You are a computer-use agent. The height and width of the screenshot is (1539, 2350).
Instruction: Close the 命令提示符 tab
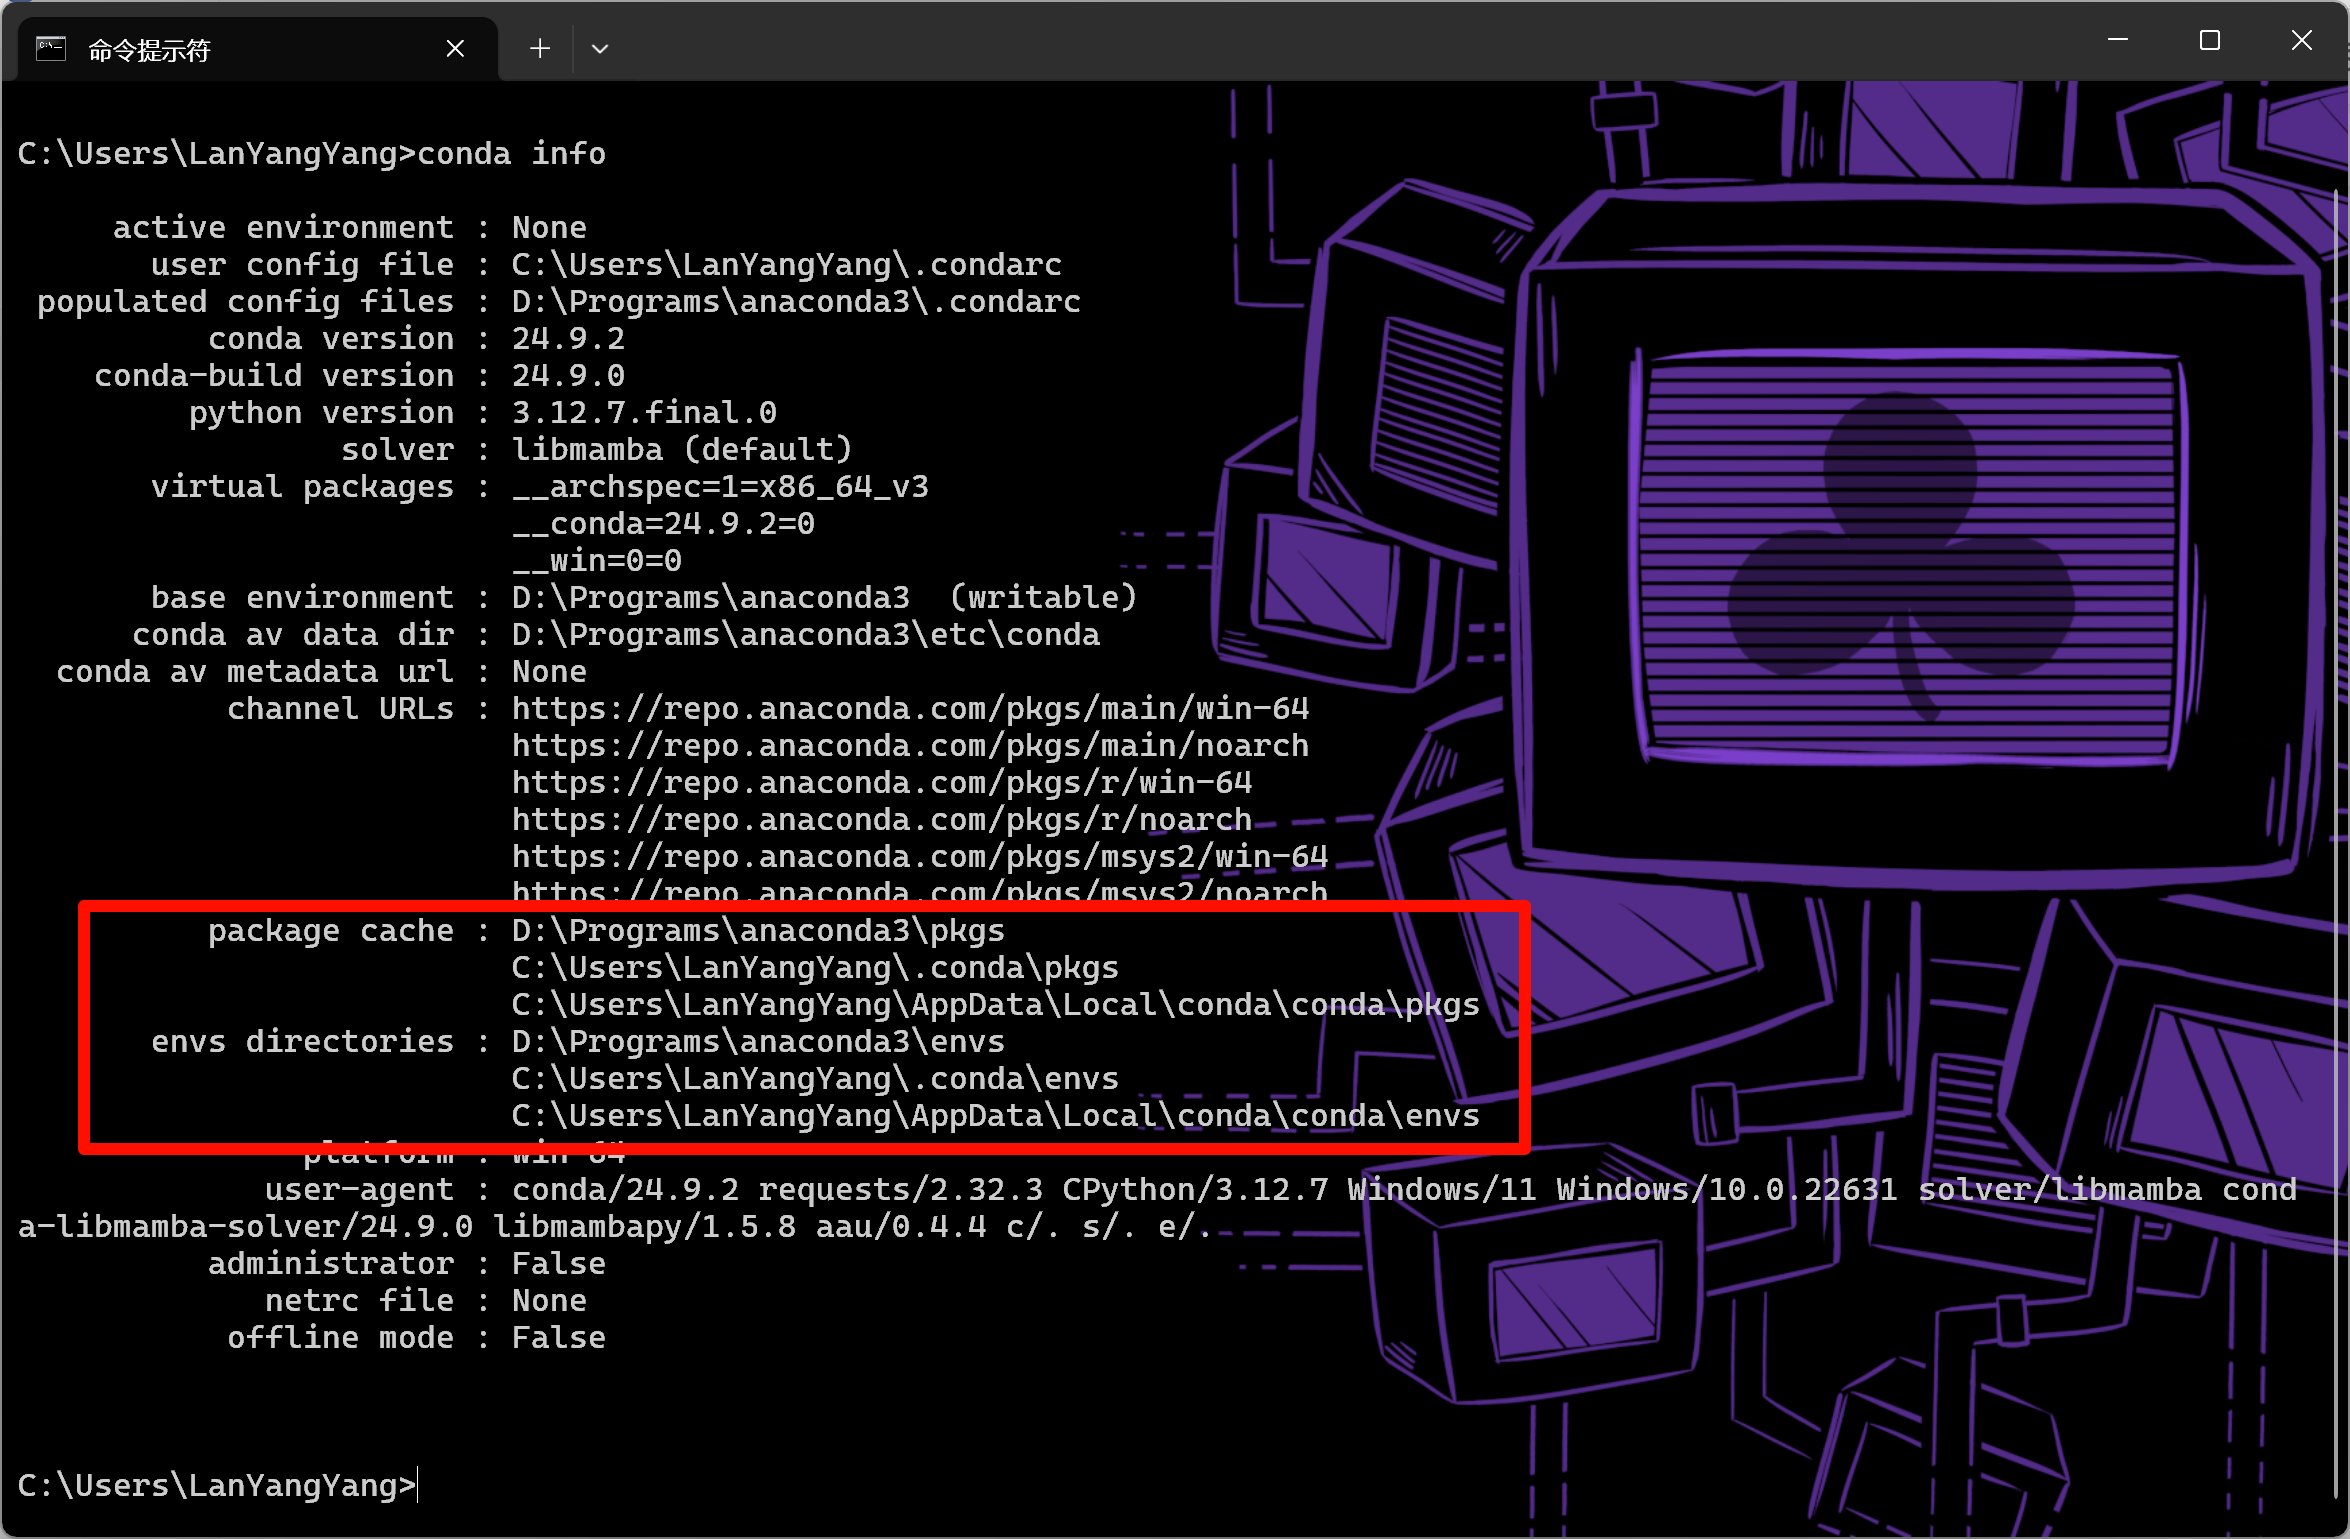tap(455, 48)
